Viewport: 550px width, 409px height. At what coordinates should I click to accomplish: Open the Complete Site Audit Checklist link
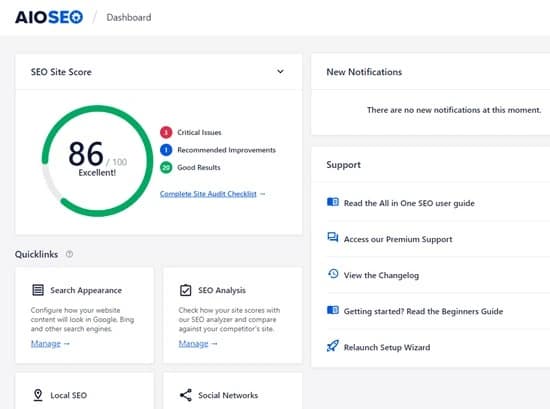pos(208,194)
